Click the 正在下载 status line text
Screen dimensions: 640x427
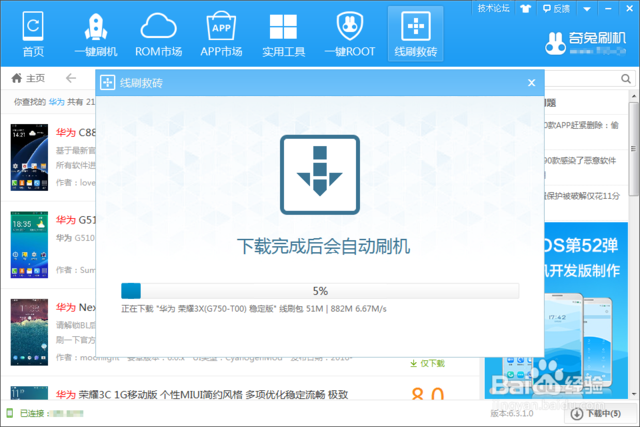(x=253, y=309)
